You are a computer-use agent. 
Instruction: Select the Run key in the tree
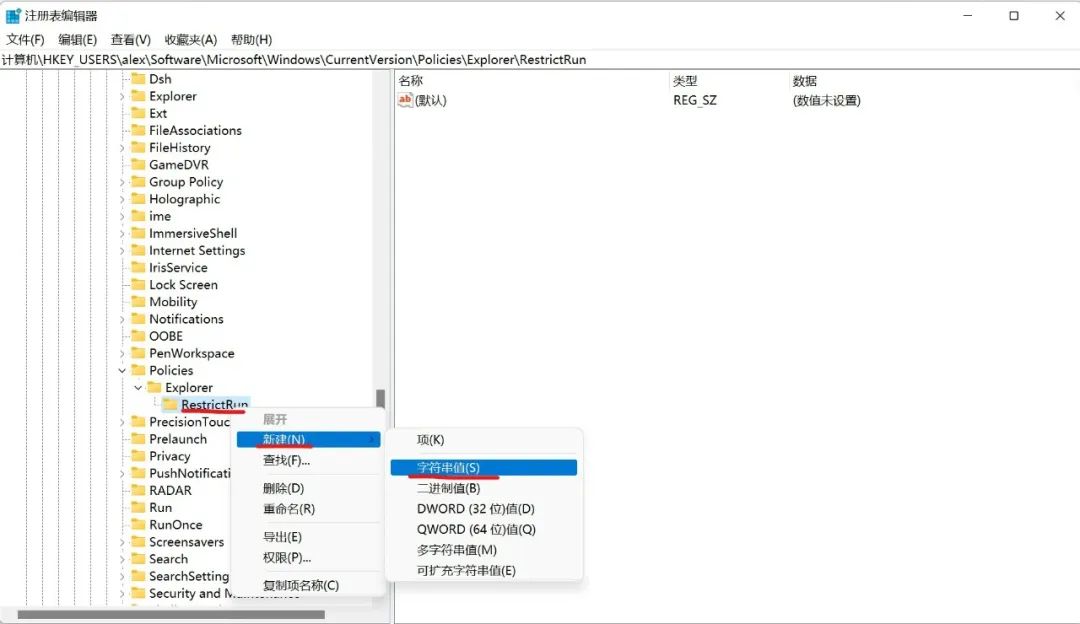(160, 508)
